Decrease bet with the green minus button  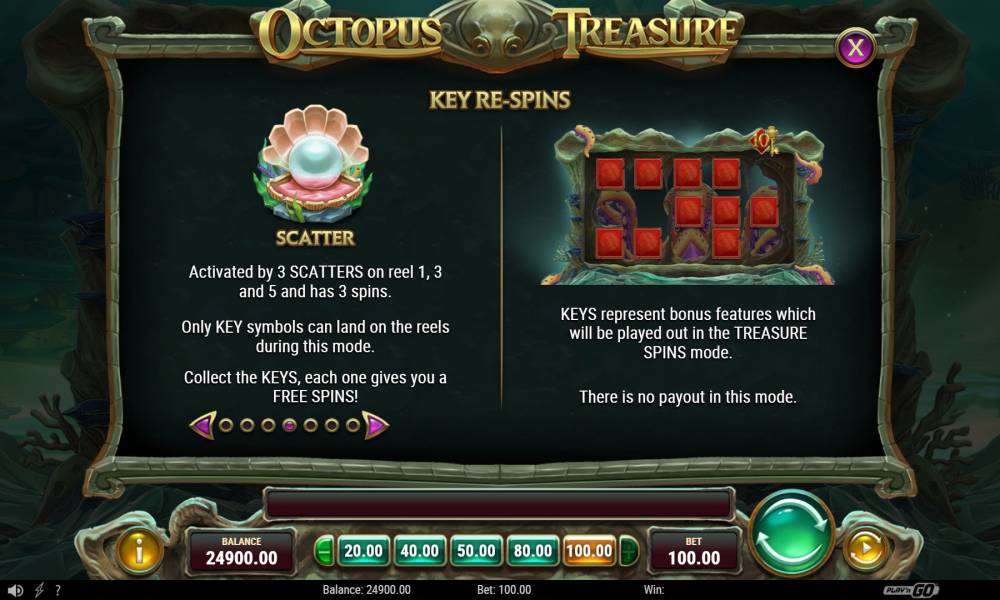click(324, 551)
